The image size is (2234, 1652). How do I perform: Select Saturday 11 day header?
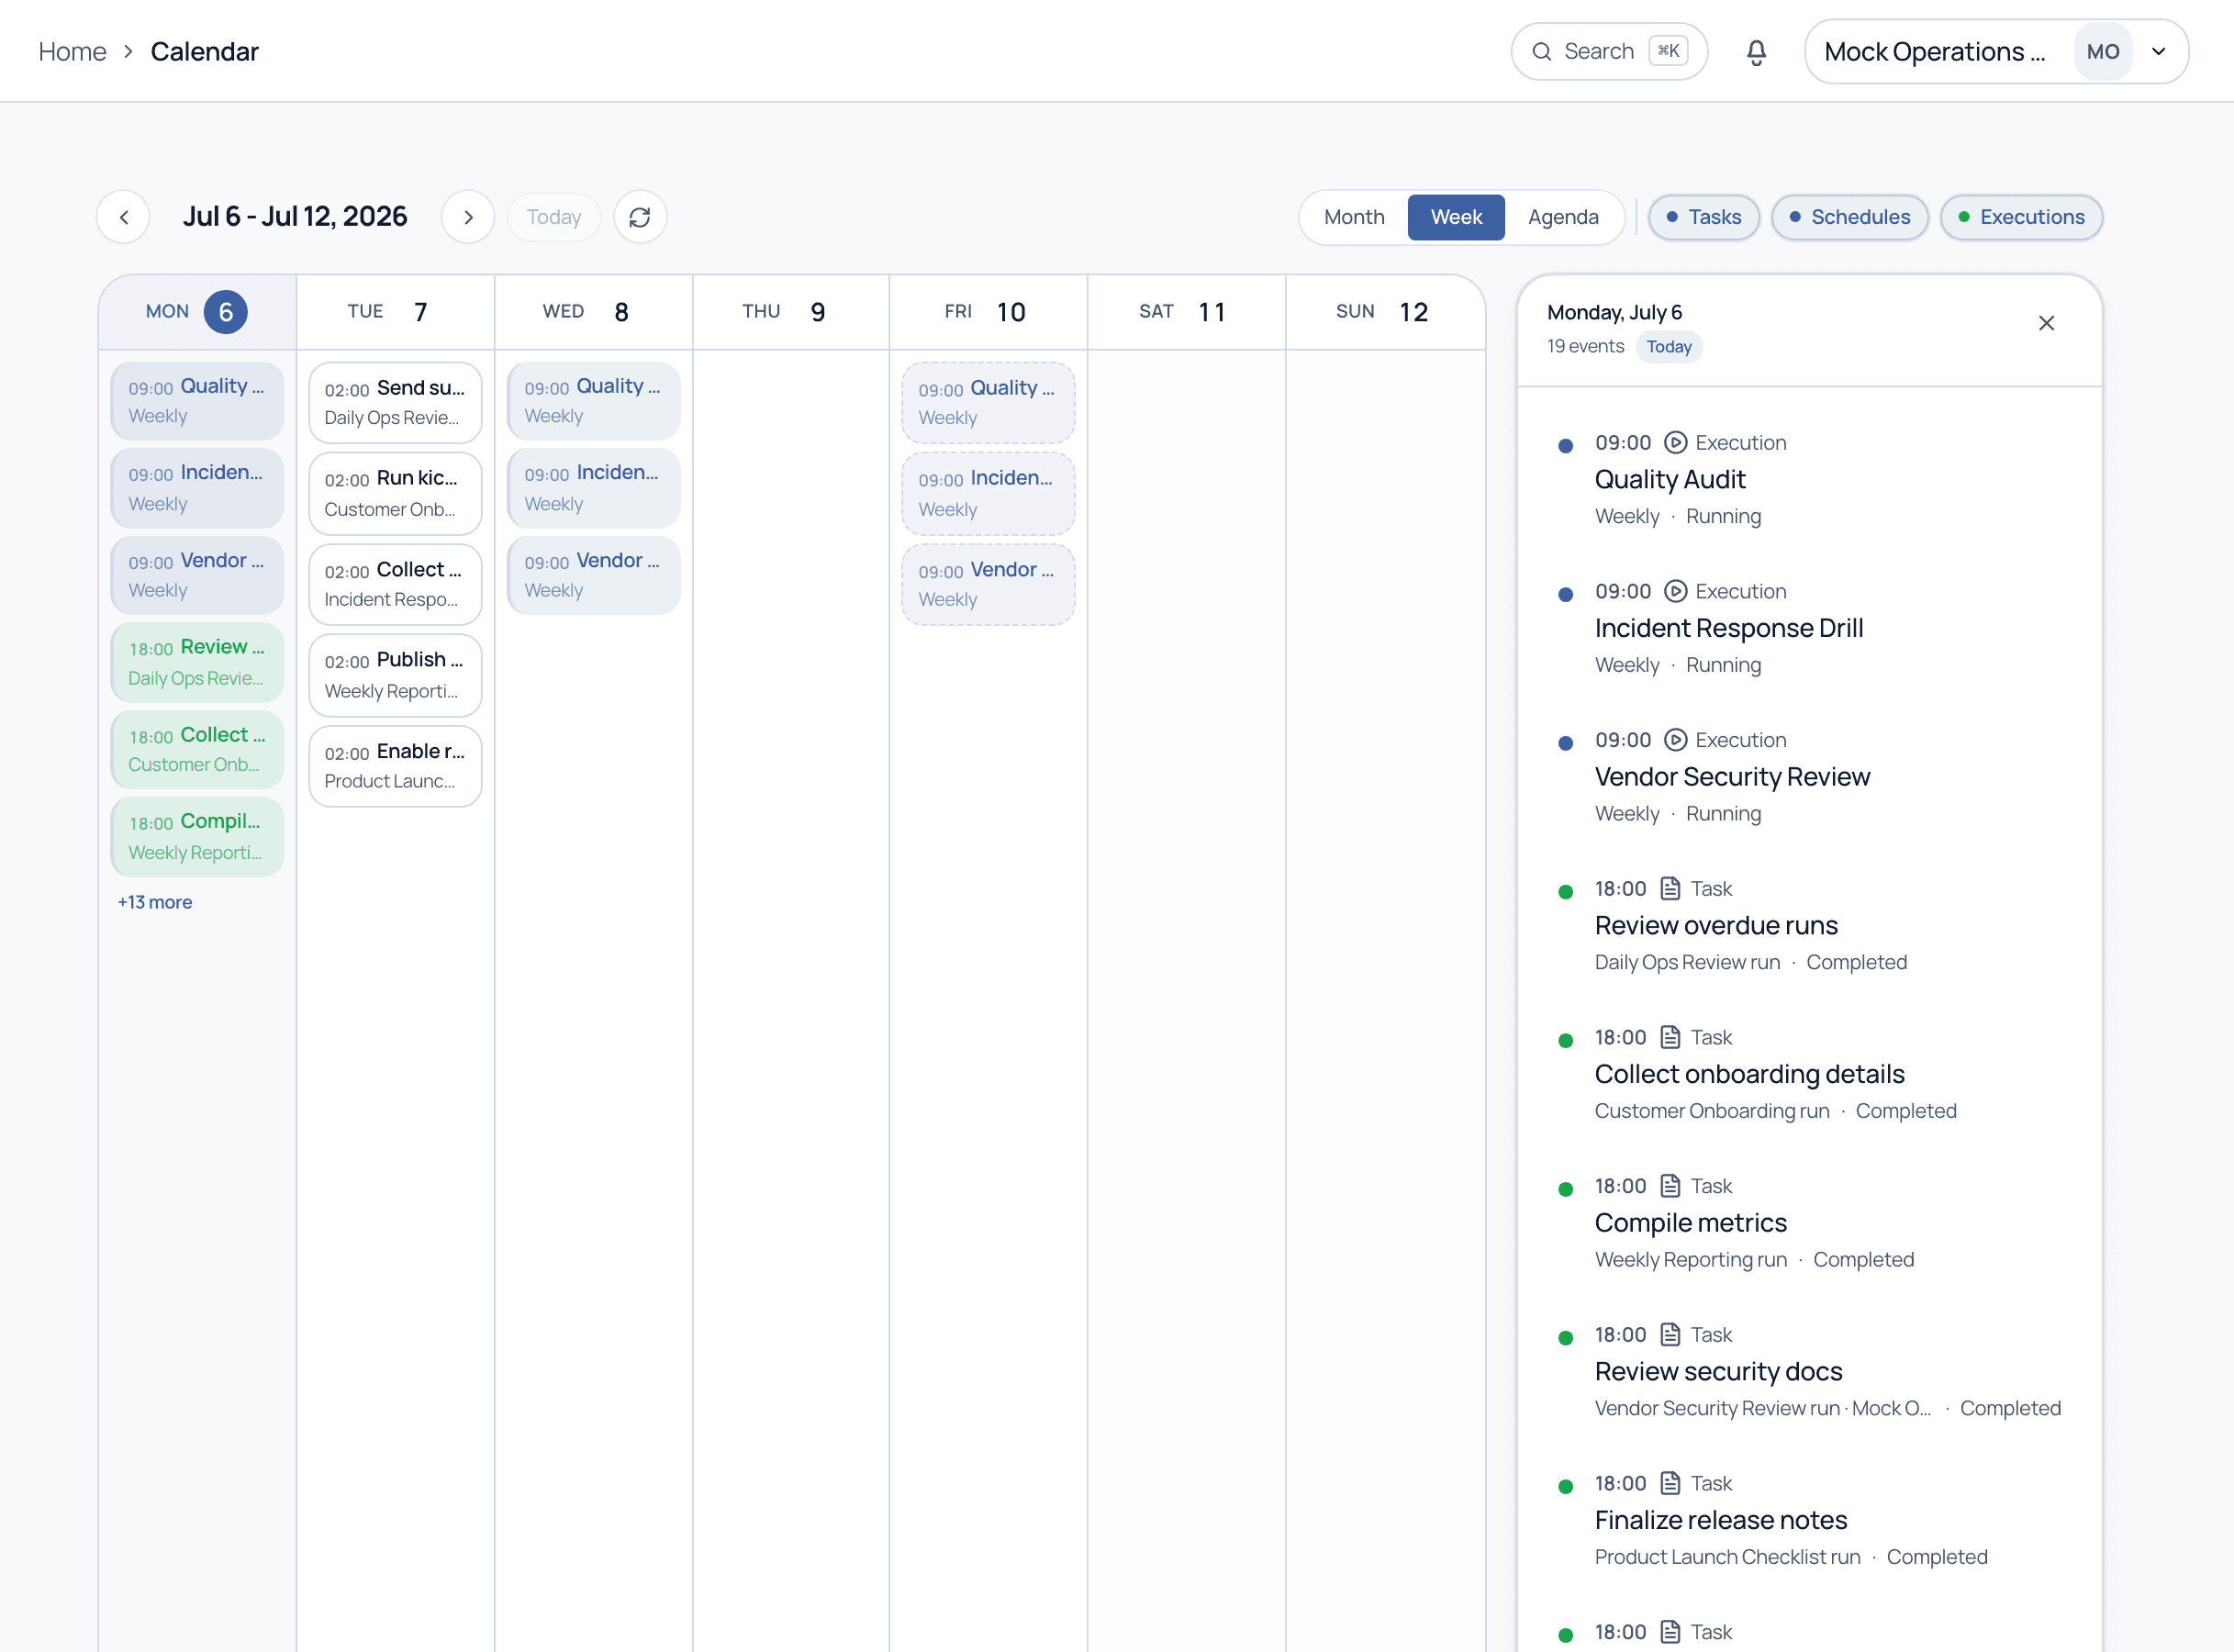click(x=1186, y=312)
